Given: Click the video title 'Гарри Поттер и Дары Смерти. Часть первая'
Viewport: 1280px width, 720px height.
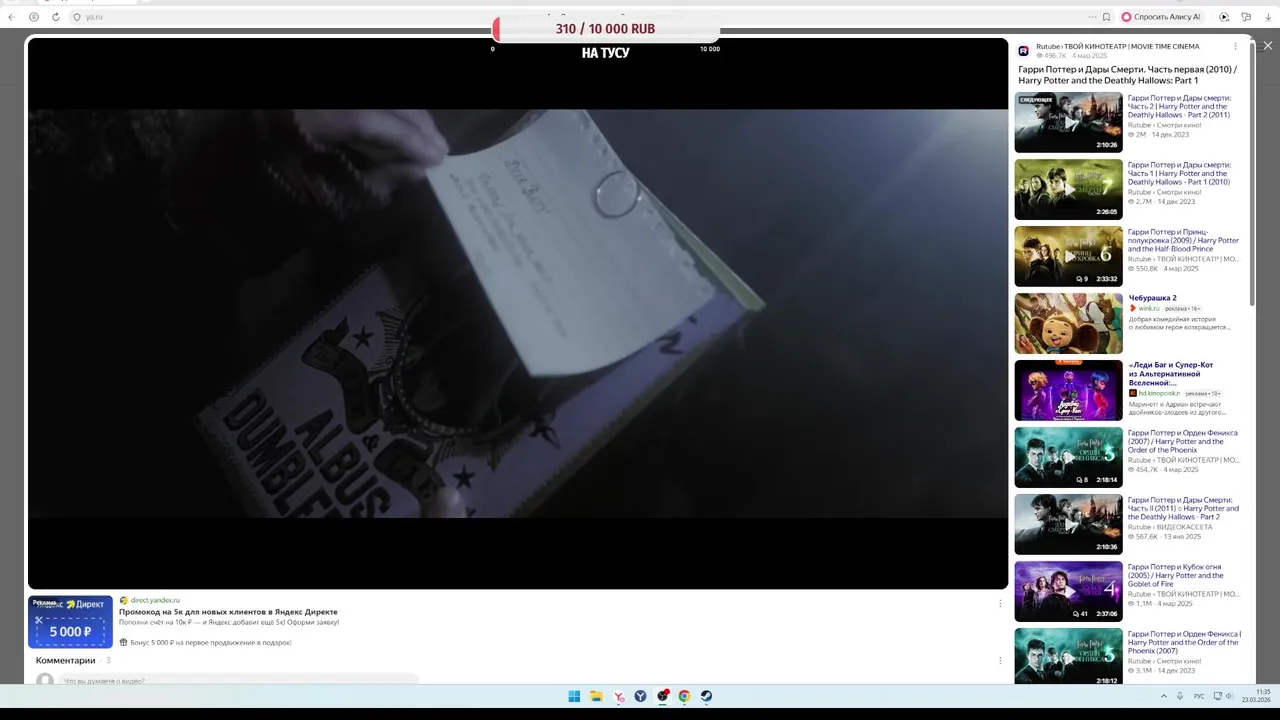Looking at the screenshot, I should click(x=1127, y=75).
